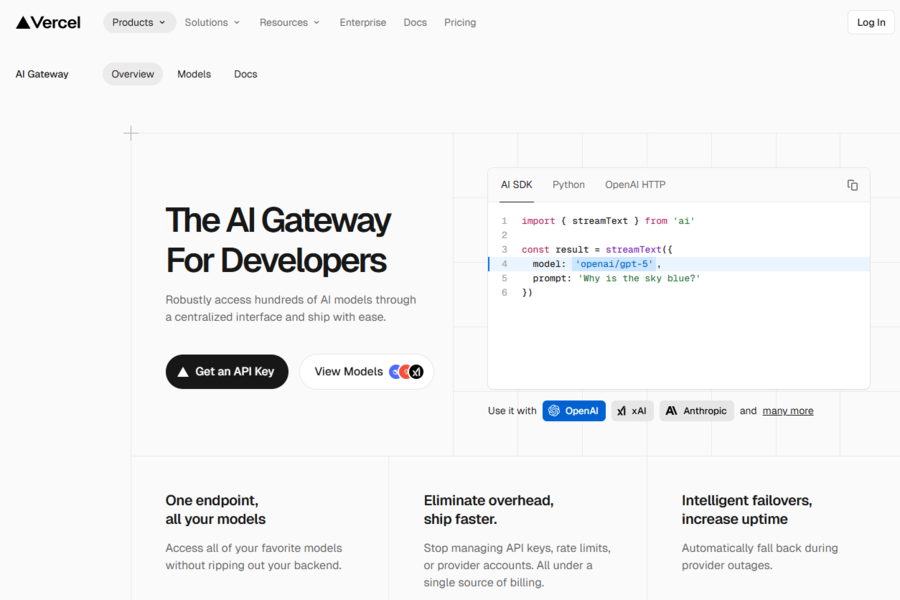Go to Docs in top navigation
The width and height of the screenshot is (900, 600).
click(415, 22)
